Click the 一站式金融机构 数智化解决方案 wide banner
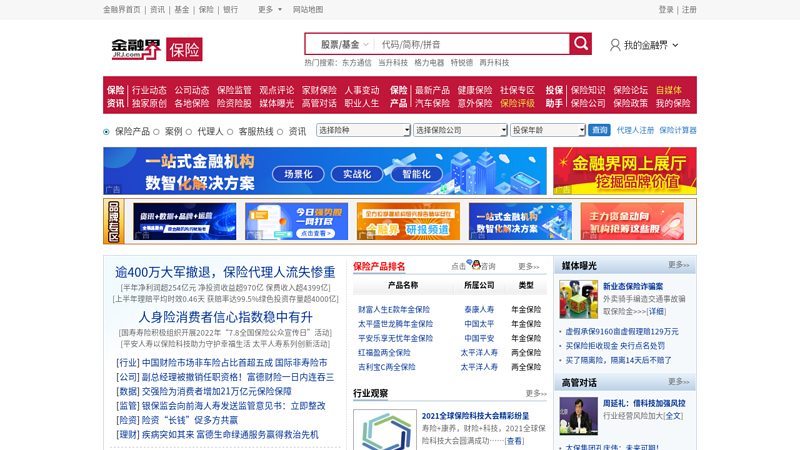Screen dimensions: 800x450 324,171
